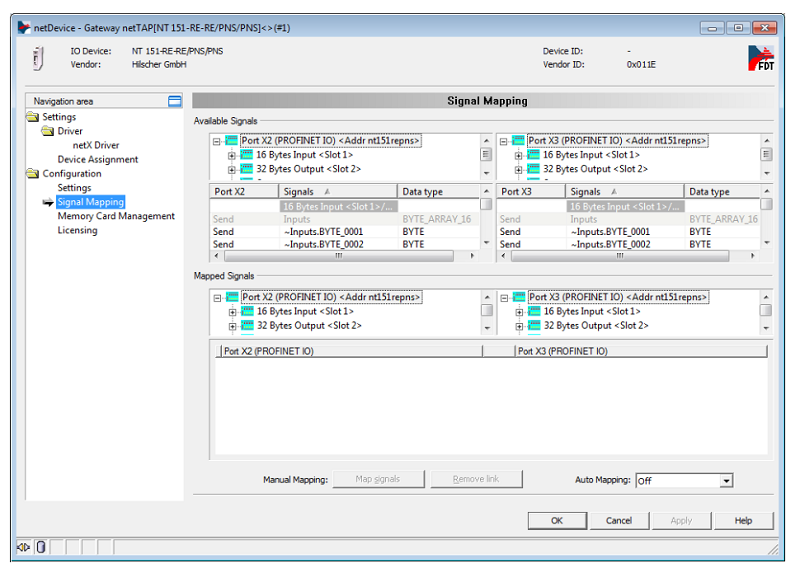Click Port X2 icon in Available Signals

(x=232, y=140)
